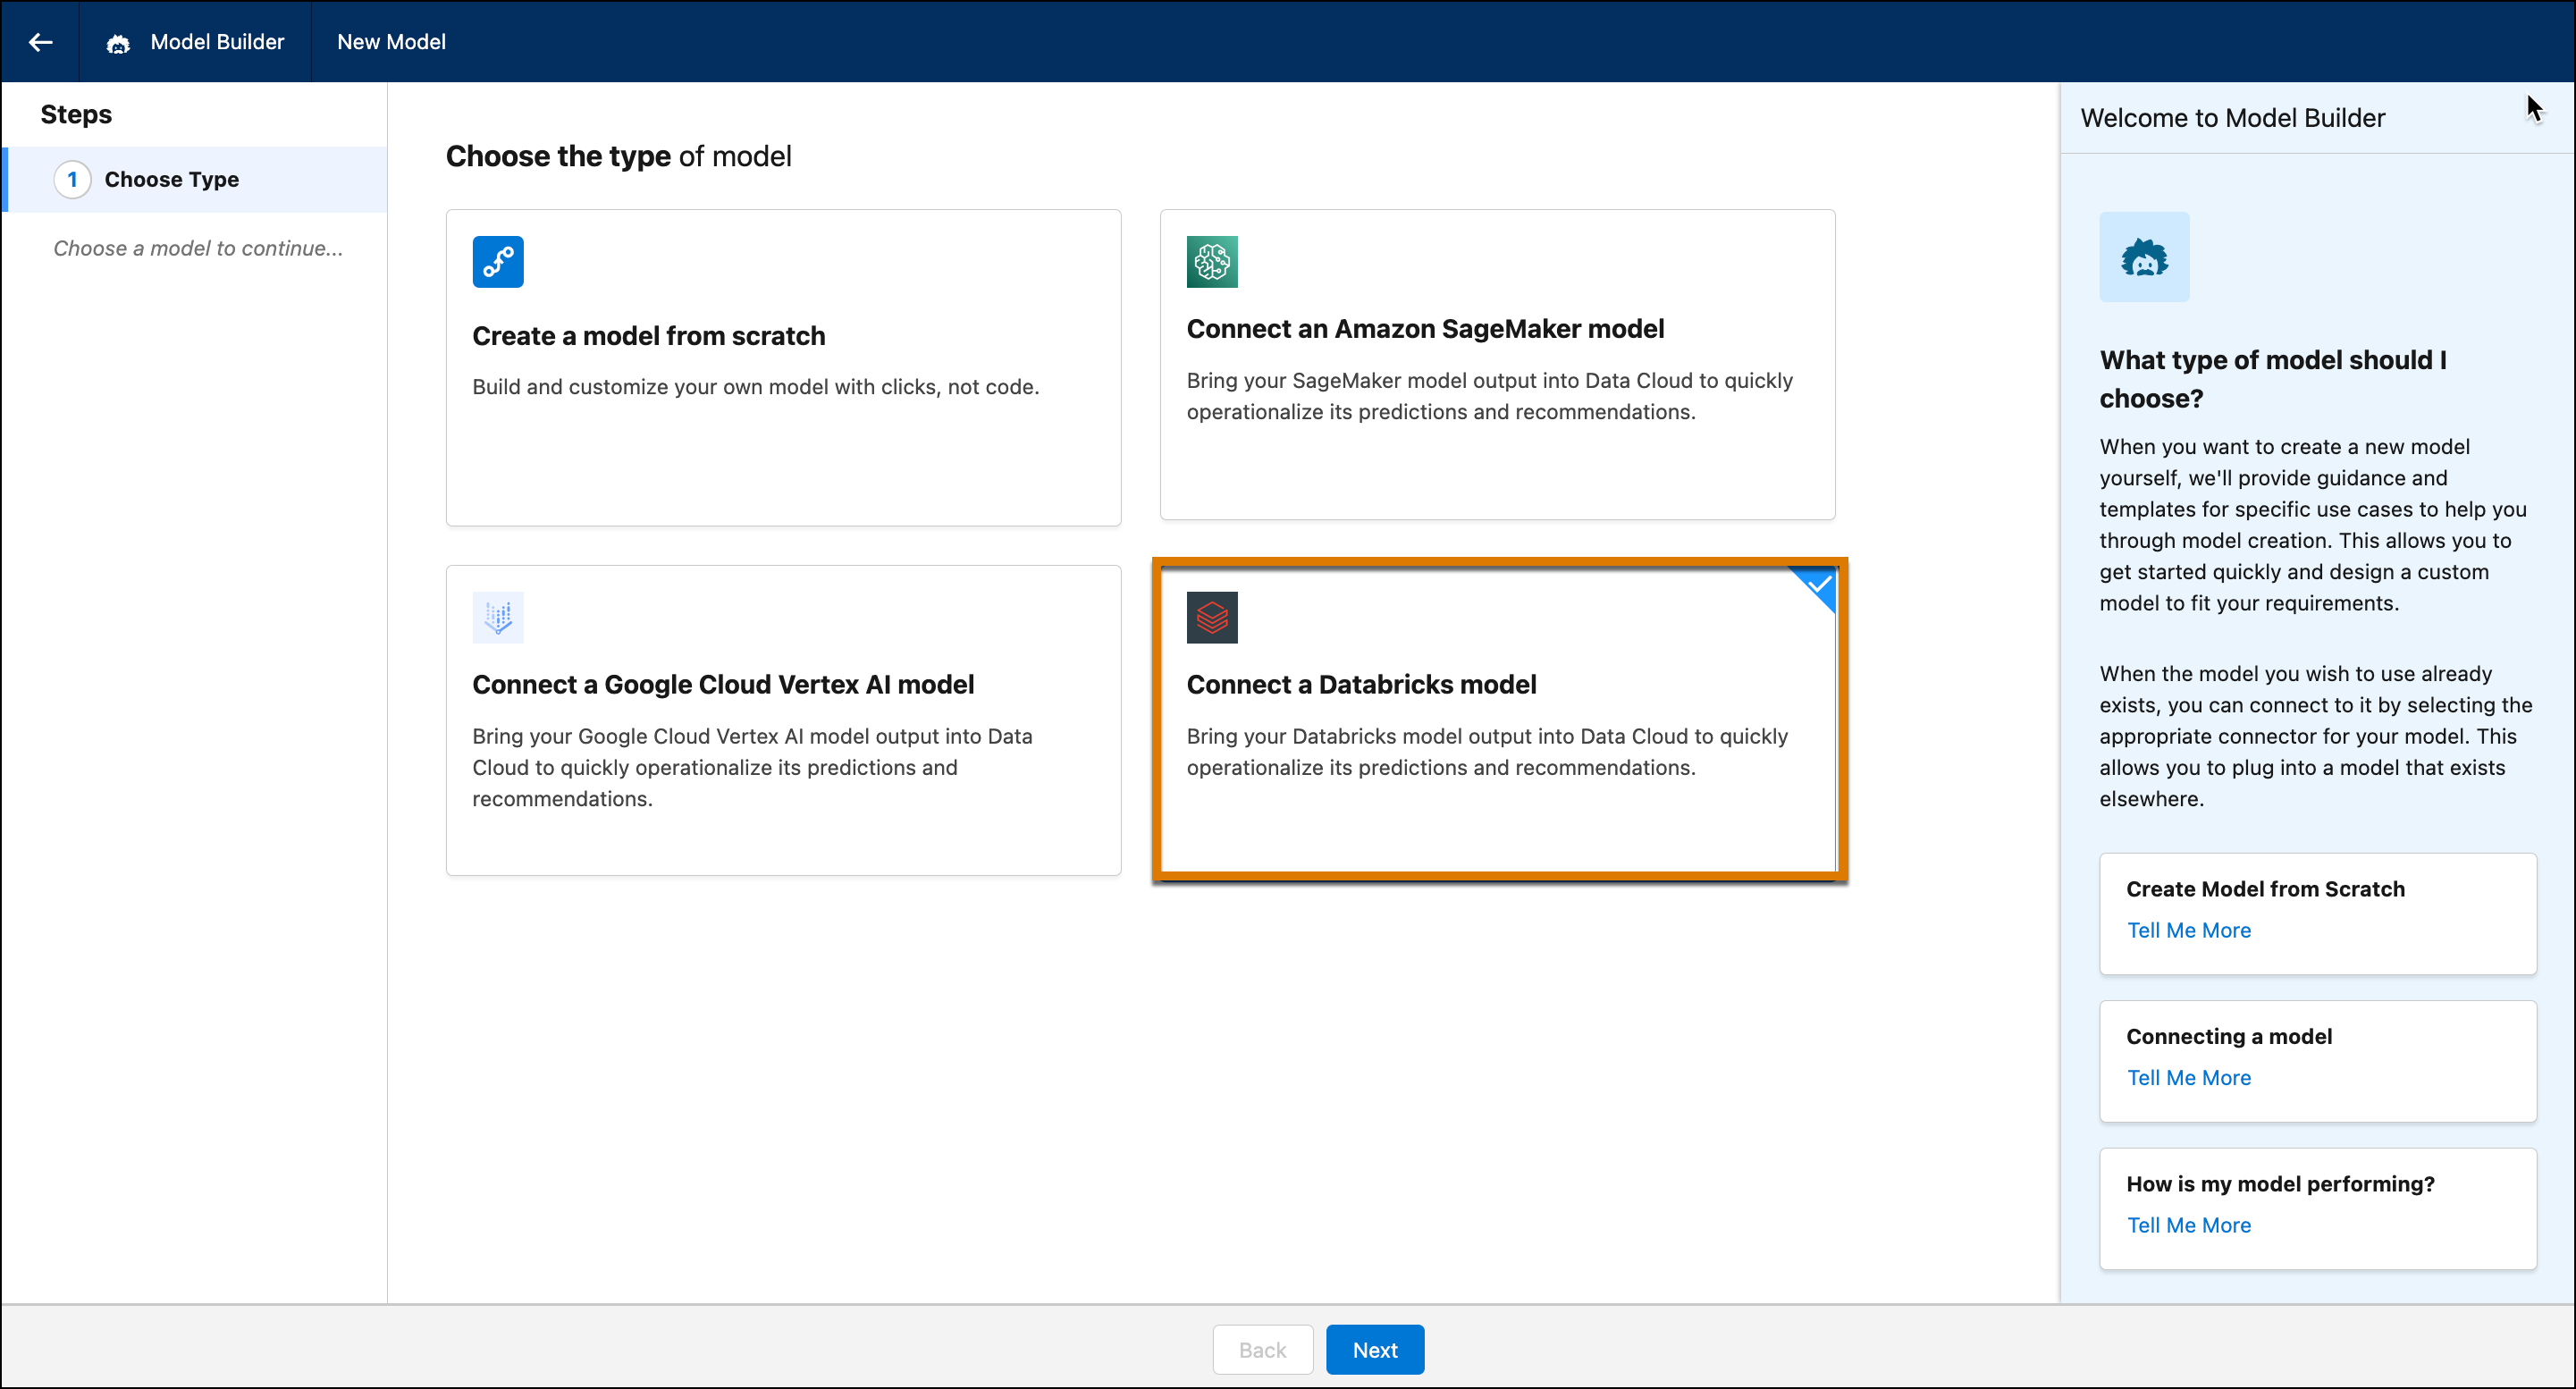Choose the Connect a Databricks model title
Image resolution: width=2576 pixels, height=1389 pixels.
1361,685
